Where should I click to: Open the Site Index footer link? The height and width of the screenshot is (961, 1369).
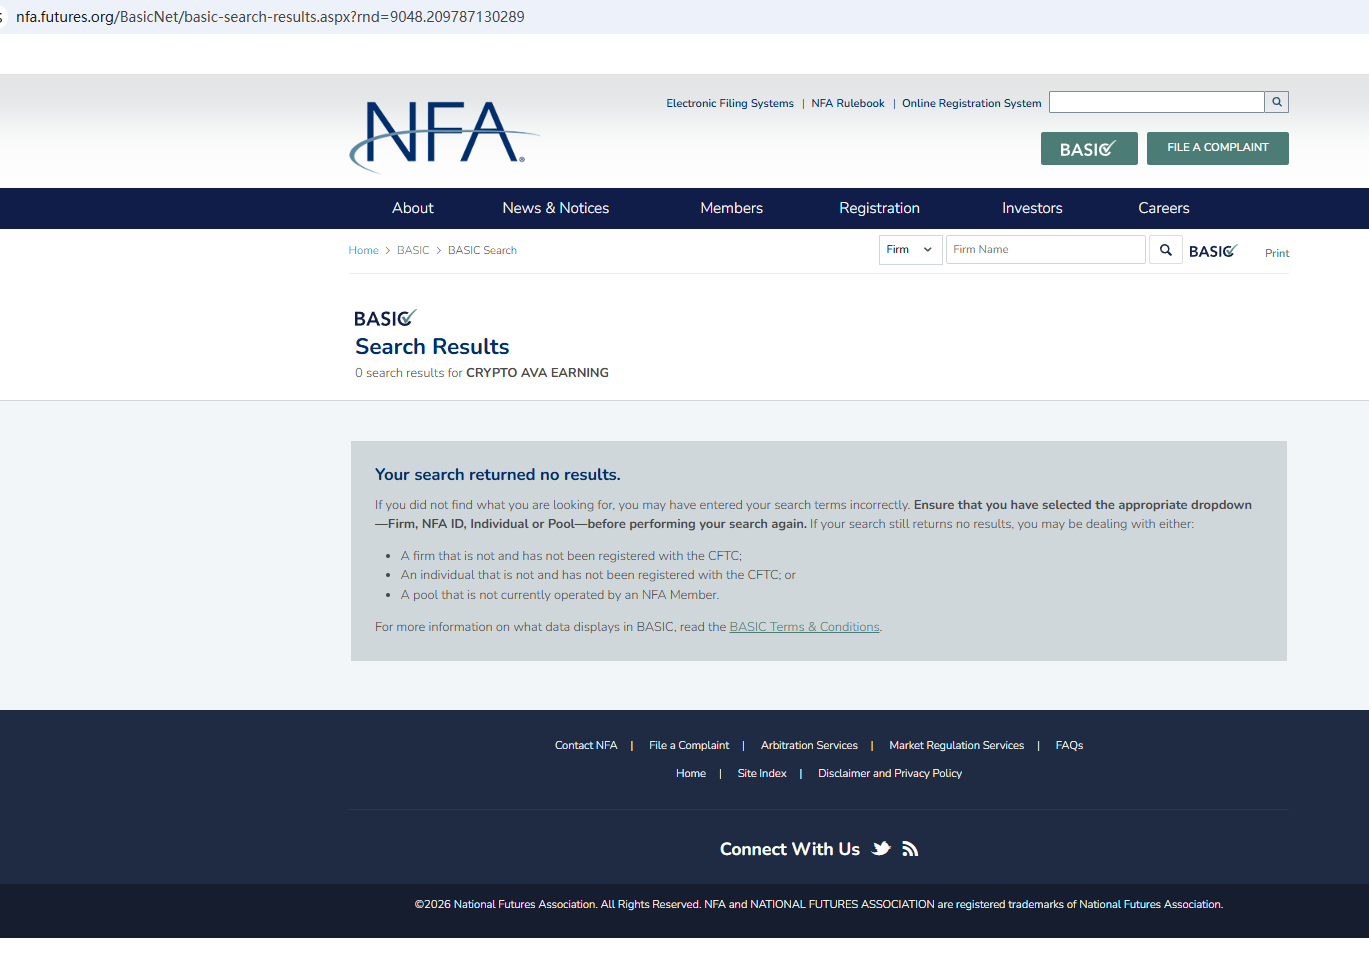pyautogui.click(x=762, y=774)
